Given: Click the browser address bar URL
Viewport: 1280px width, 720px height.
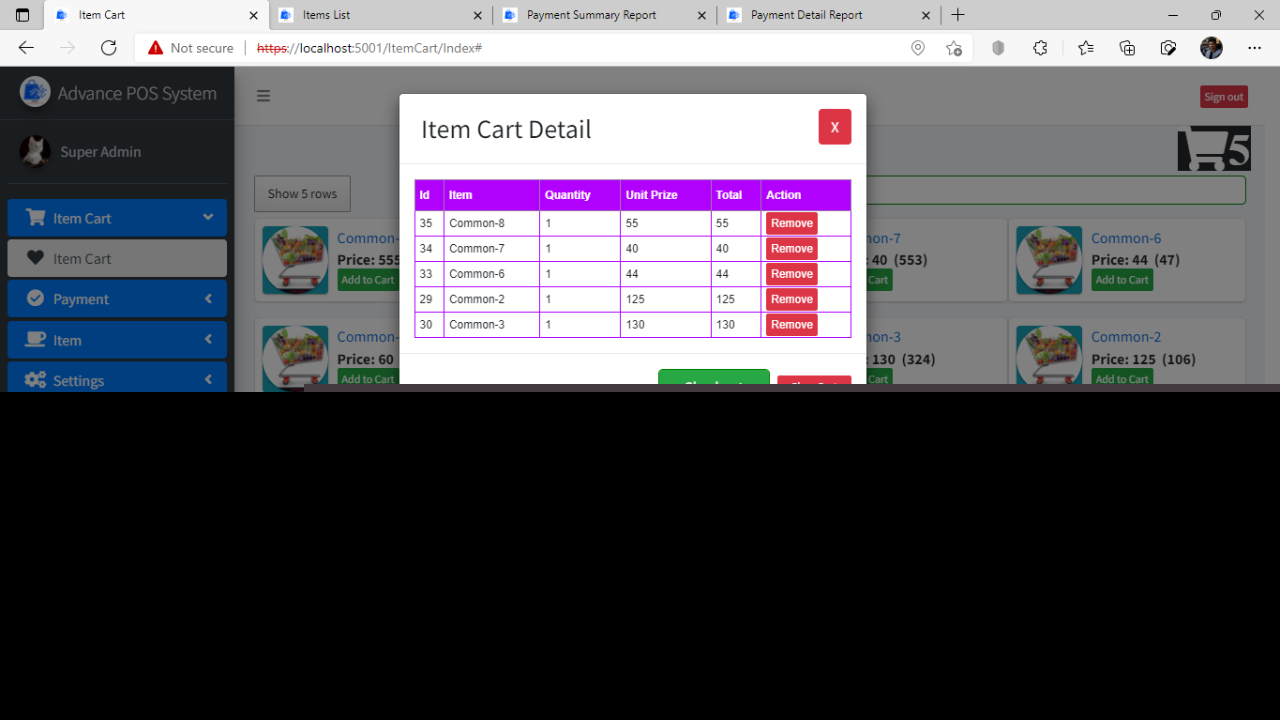Looking at the screenshot, I should point(370,48).
